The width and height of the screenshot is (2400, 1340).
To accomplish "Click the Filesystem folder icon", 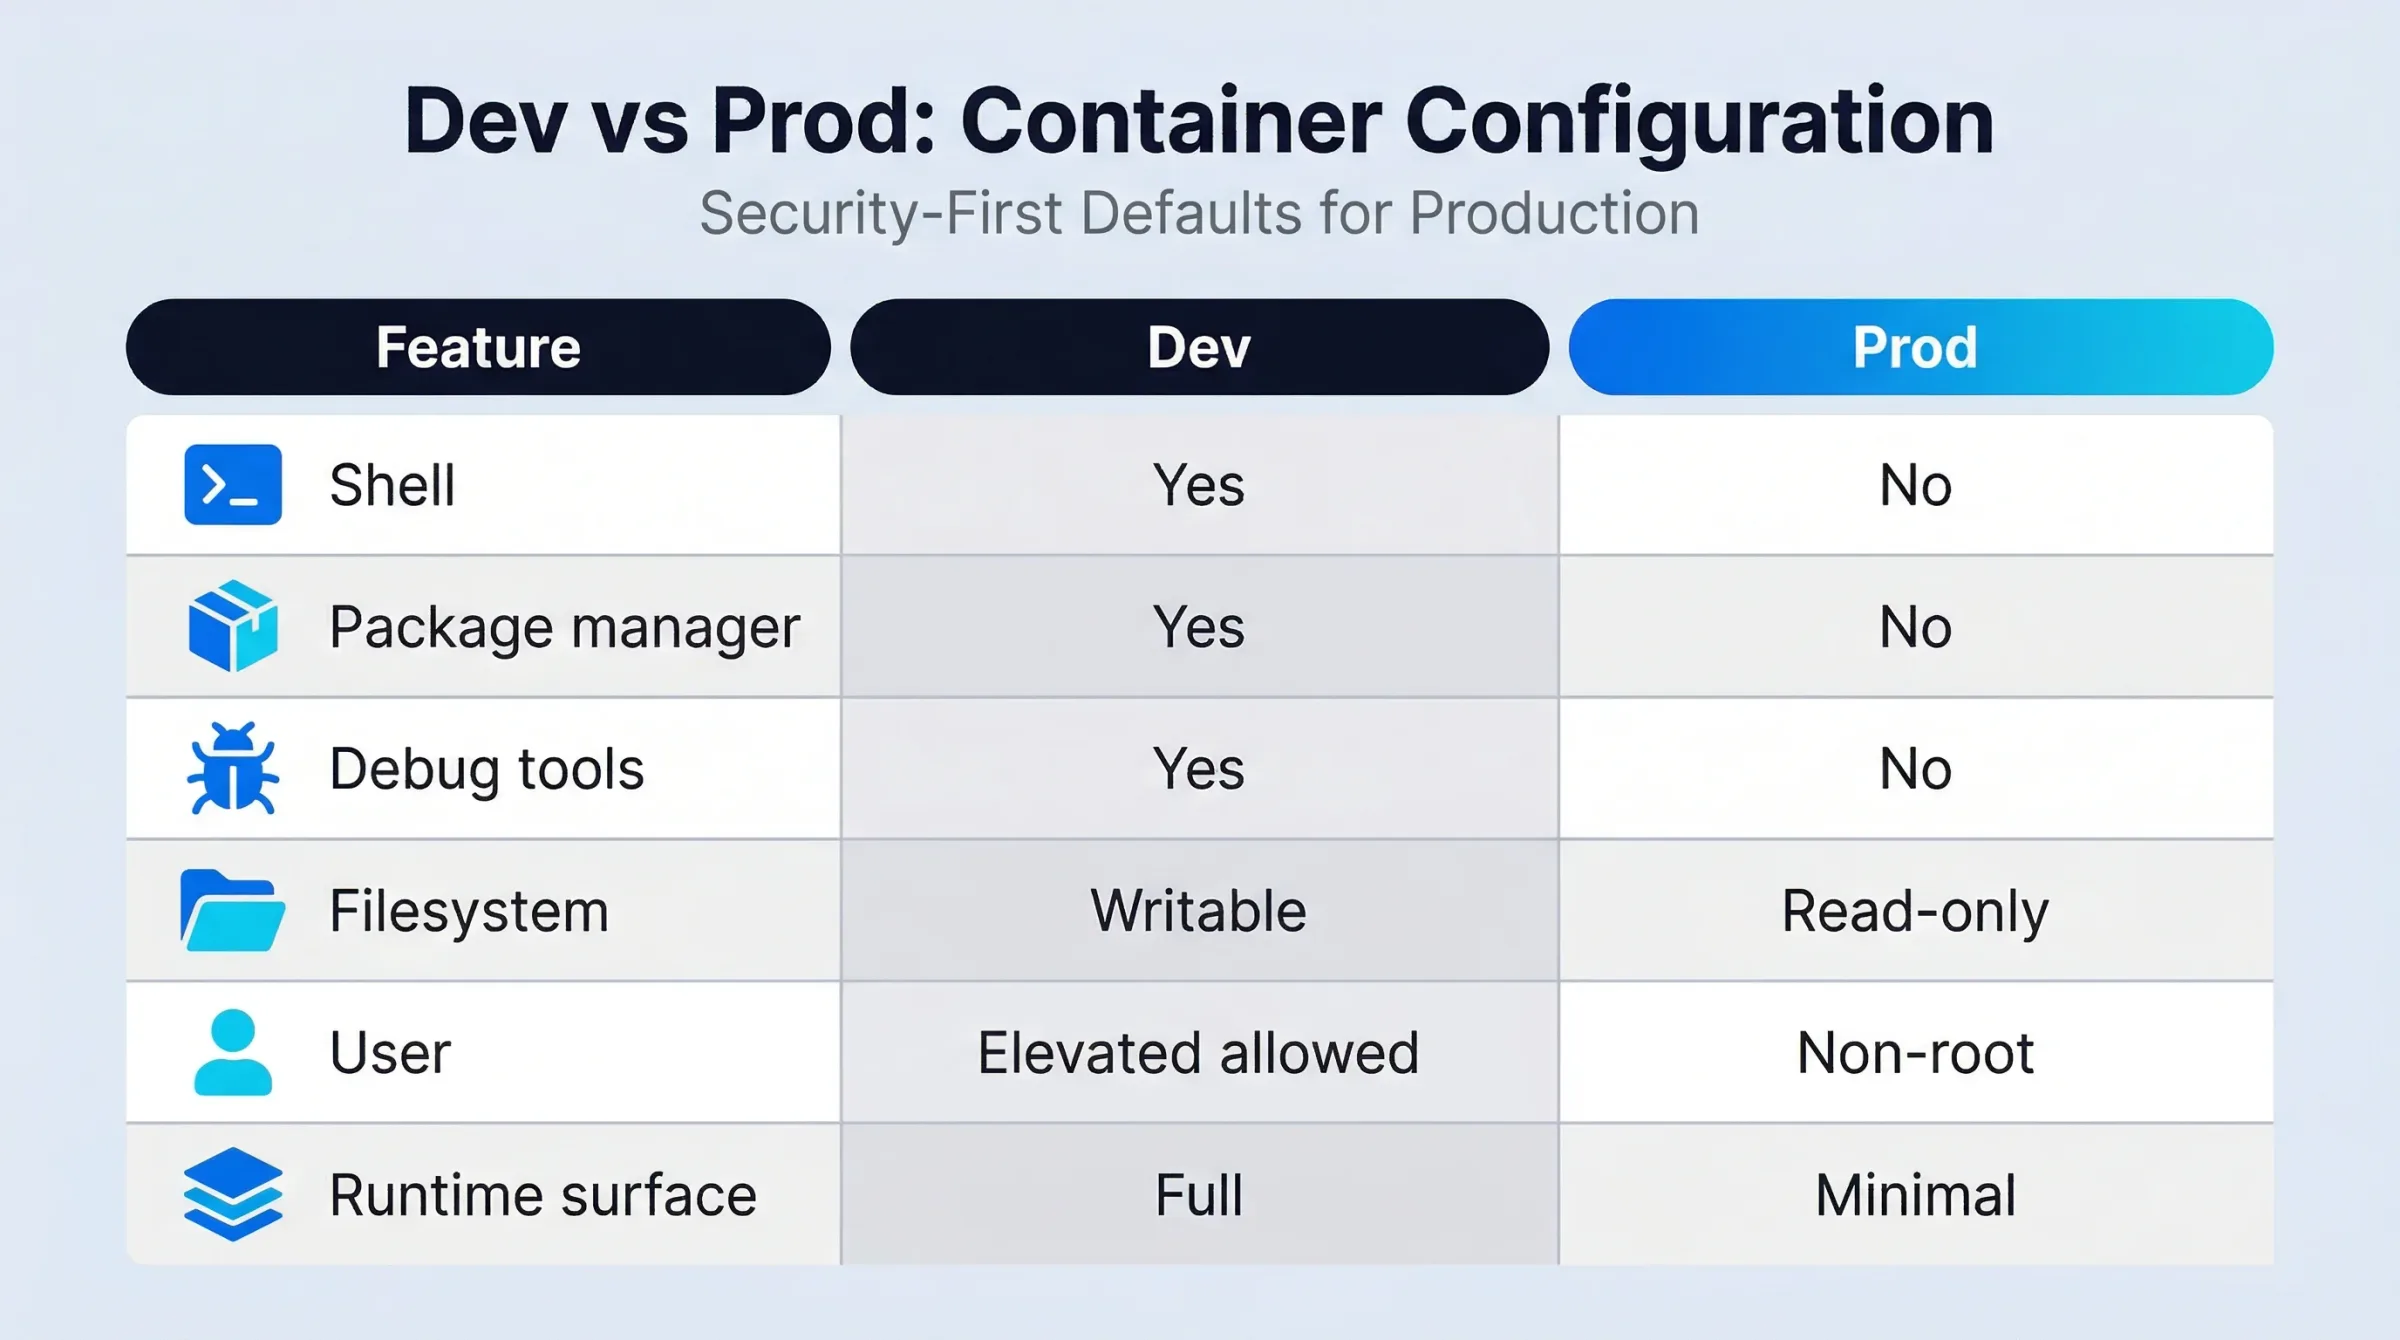I will 232,910.
